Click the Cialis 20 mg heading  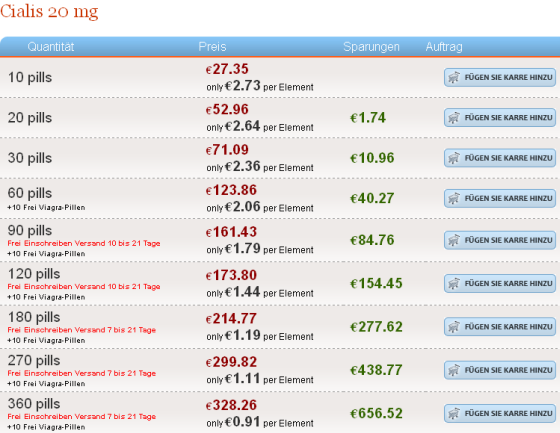click(x=49, y=11)
